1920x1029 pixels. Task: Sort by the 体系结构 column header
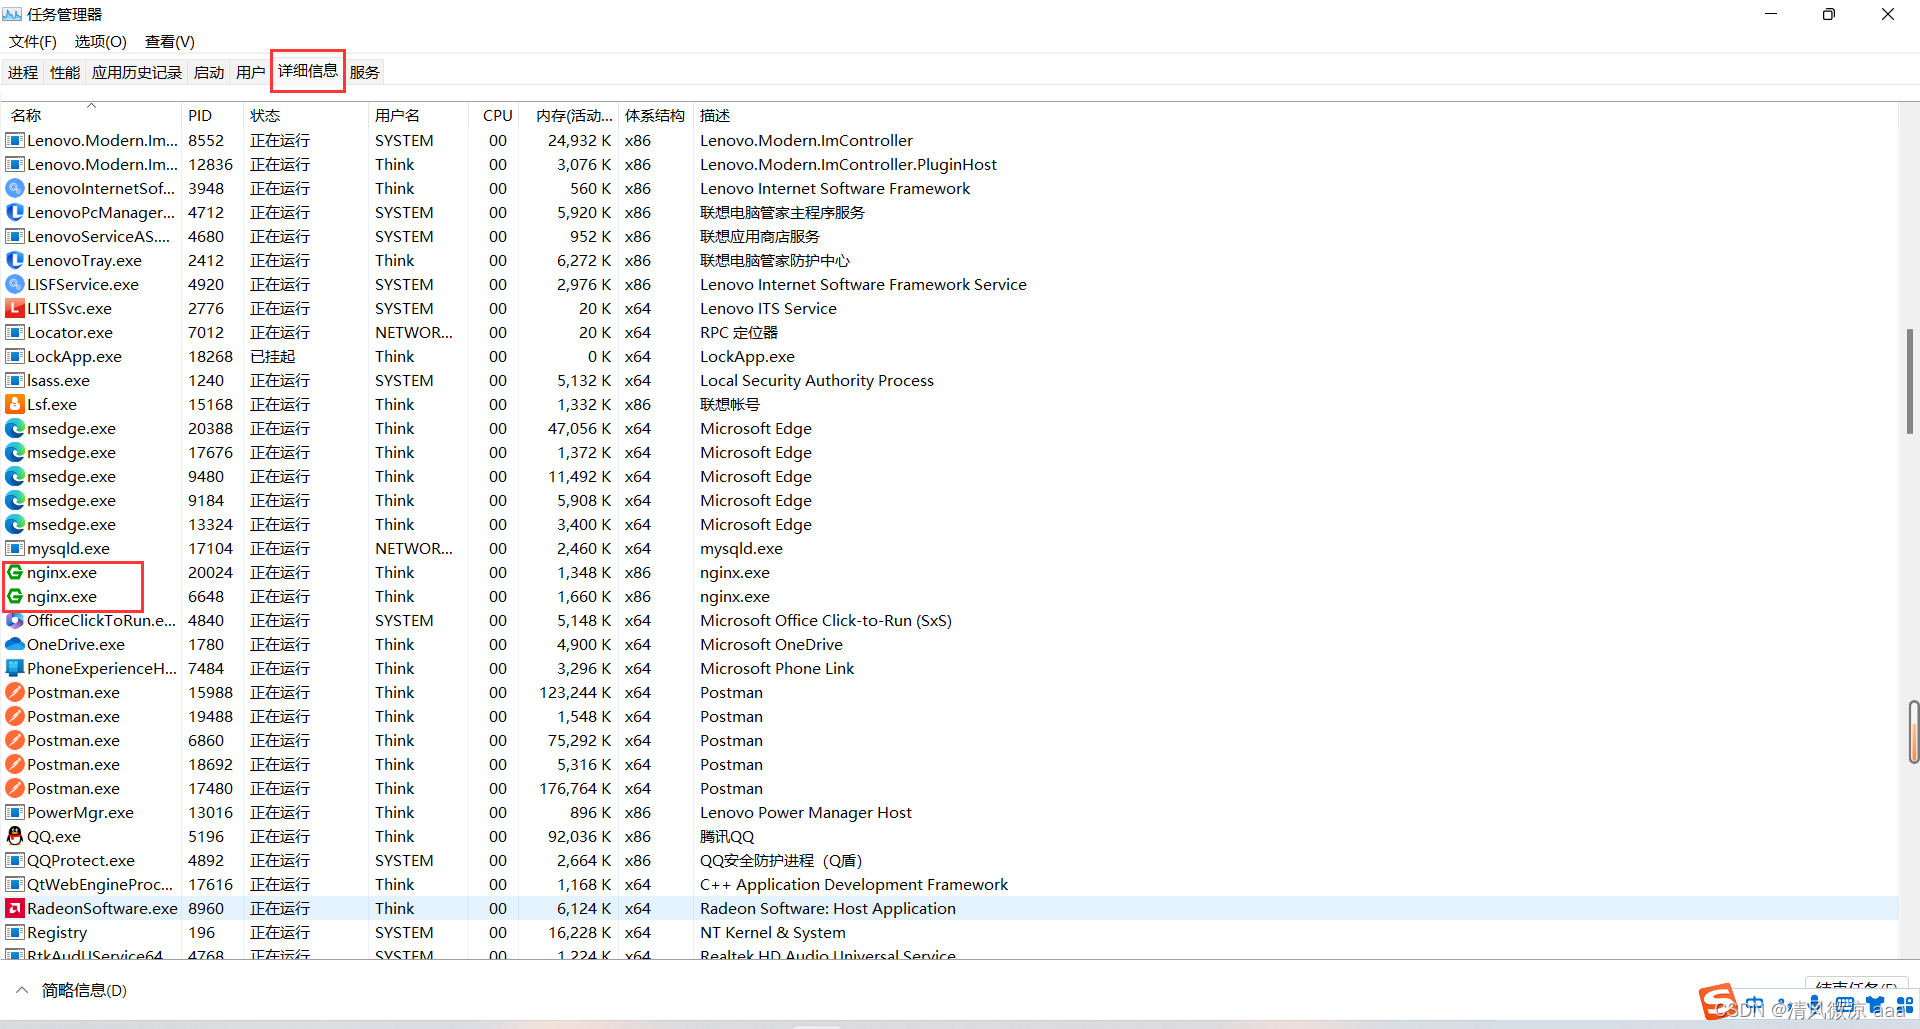[655, 115]
